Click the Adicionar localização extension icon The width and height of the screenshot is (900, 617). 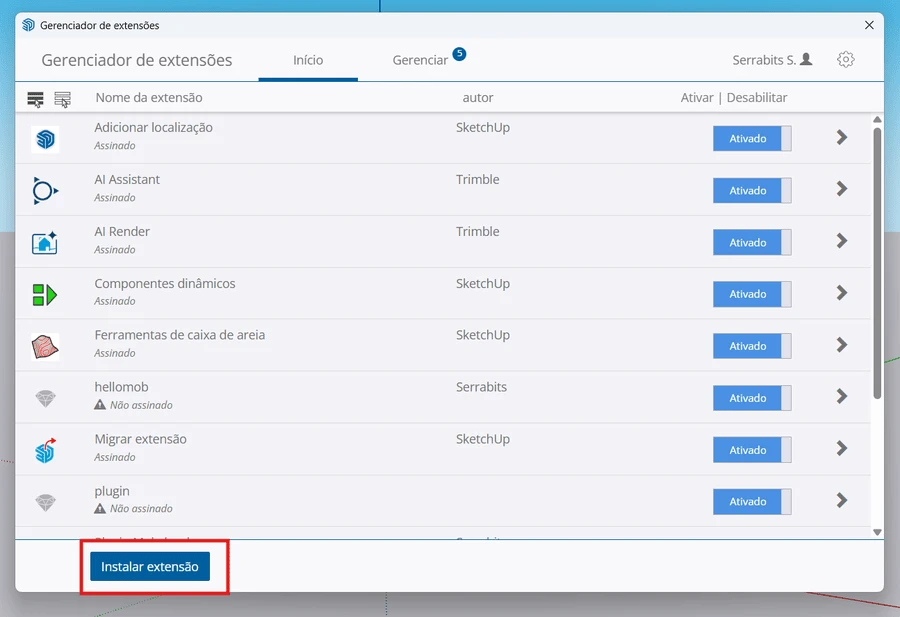tap(45, 139)
